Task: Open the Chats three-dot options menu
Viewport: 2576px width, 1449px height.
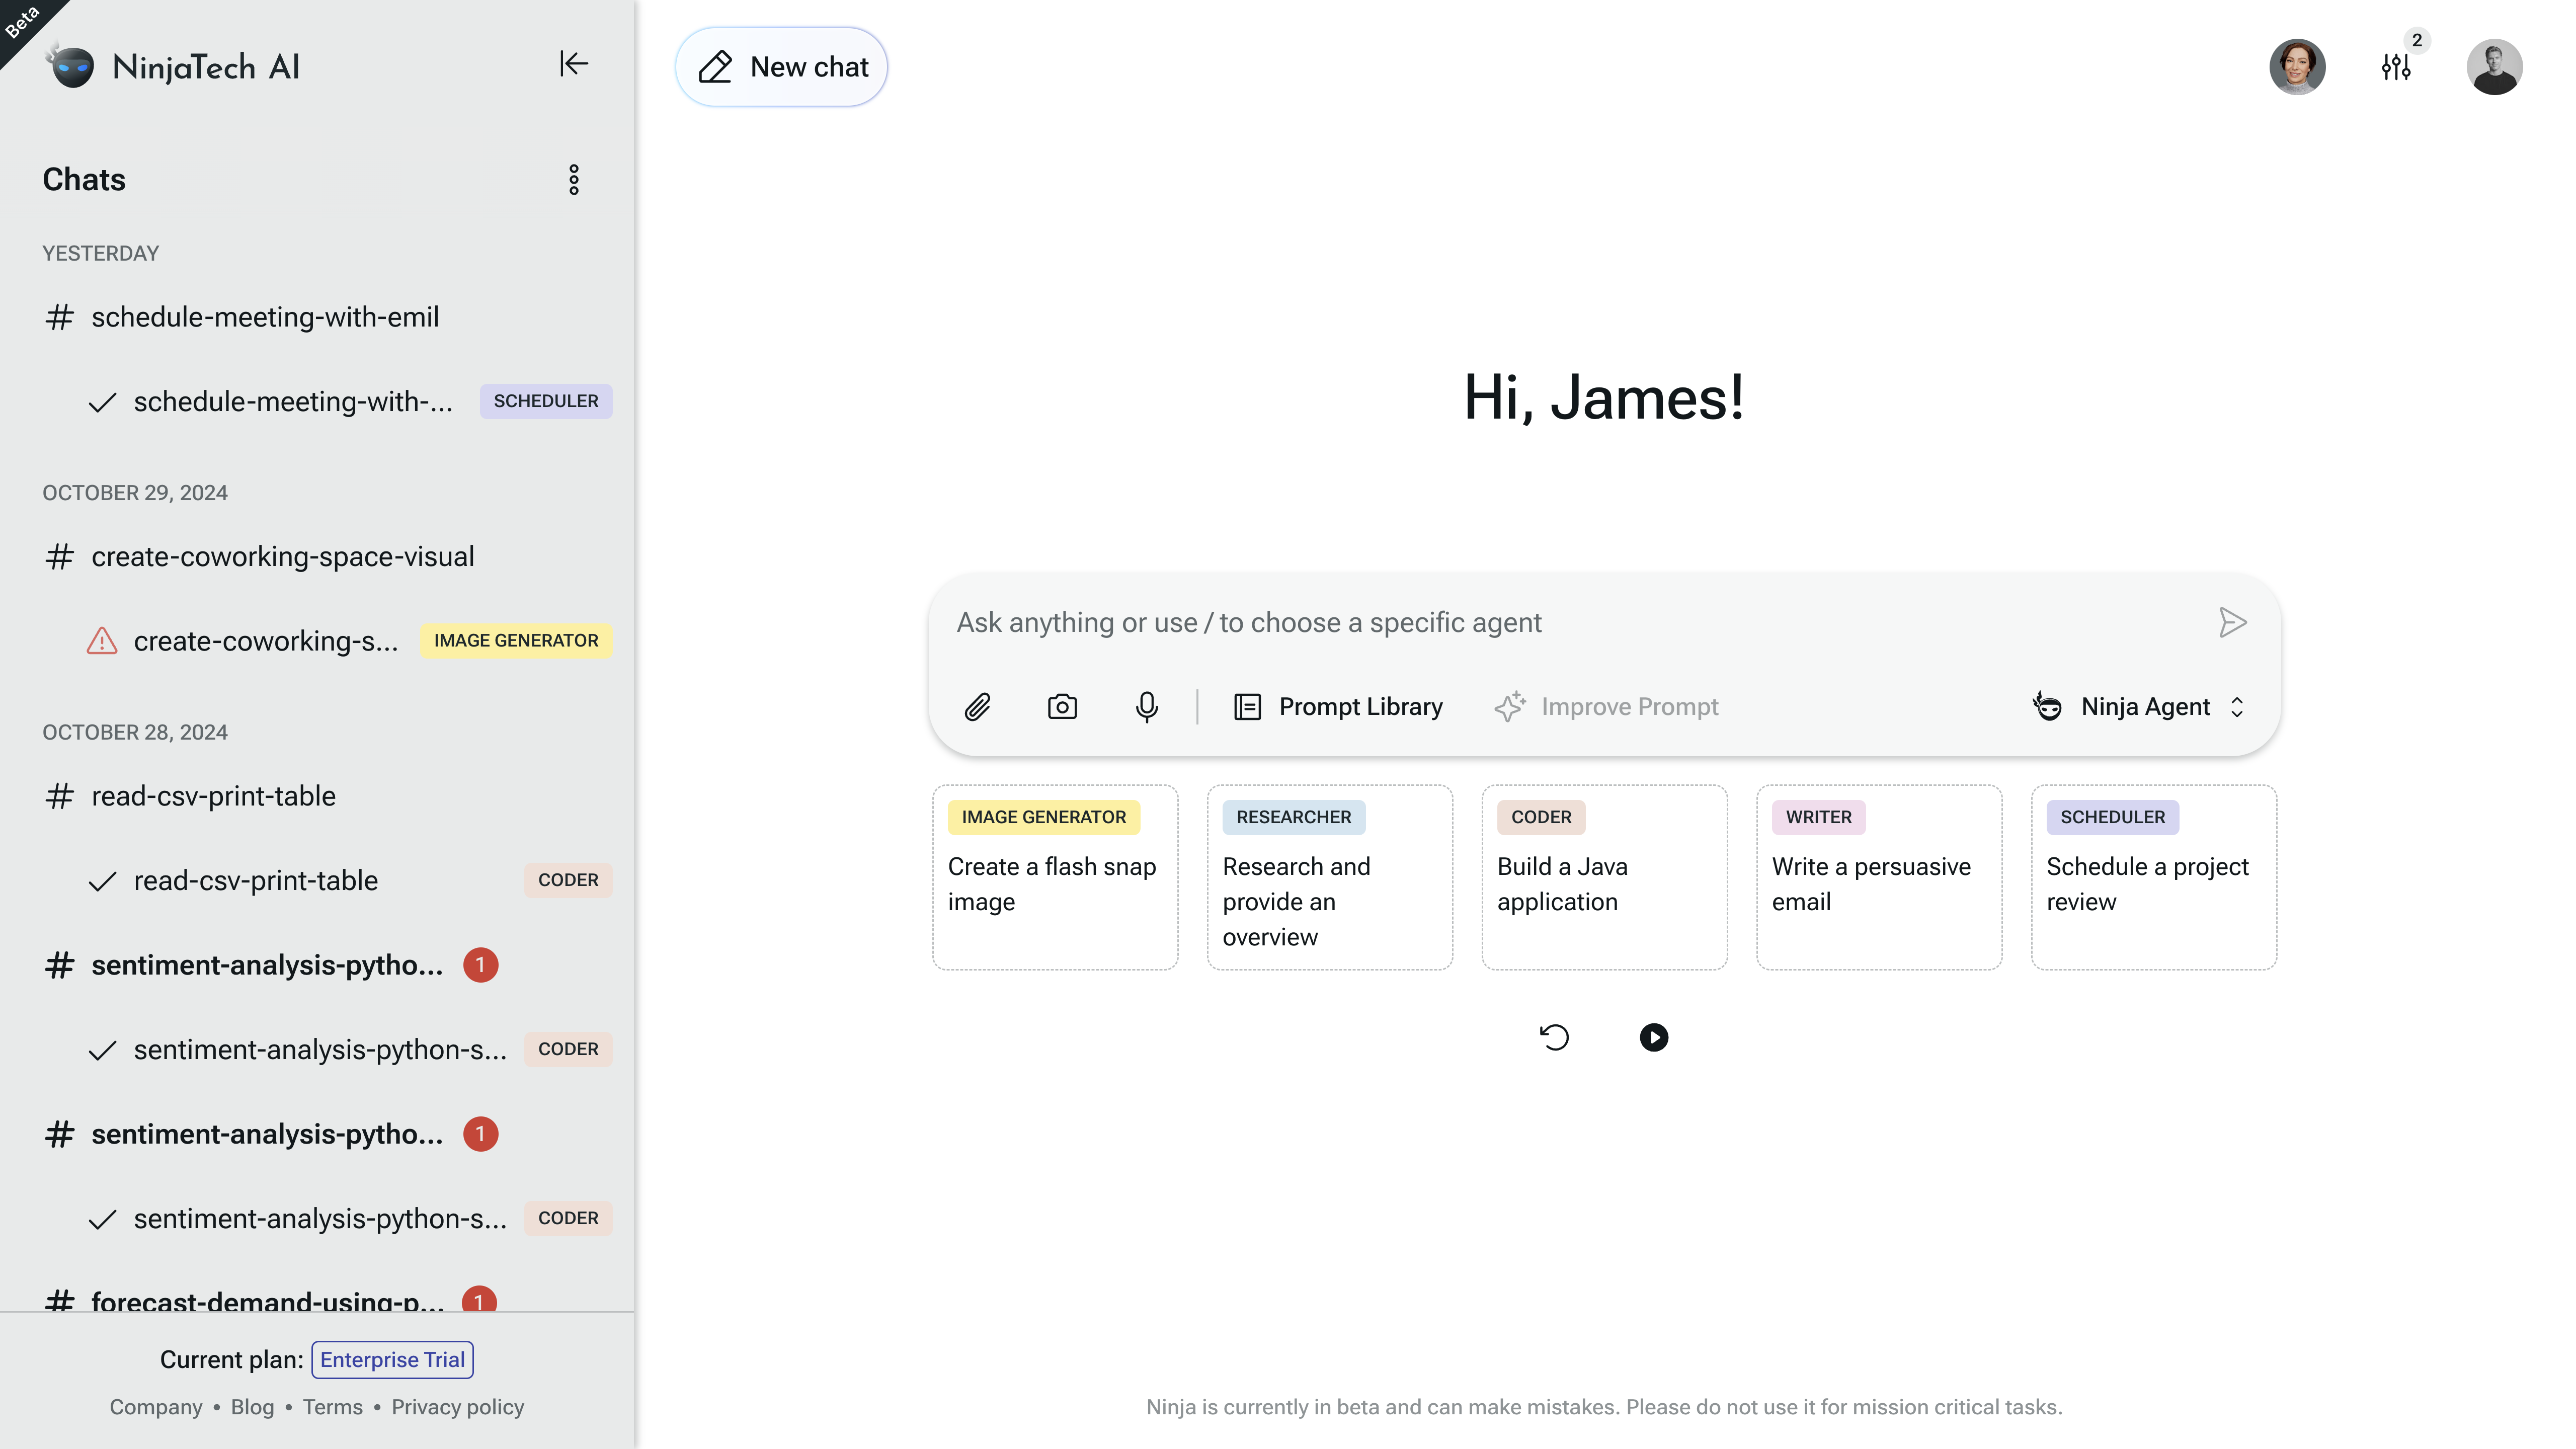Action: pos(573,180)
